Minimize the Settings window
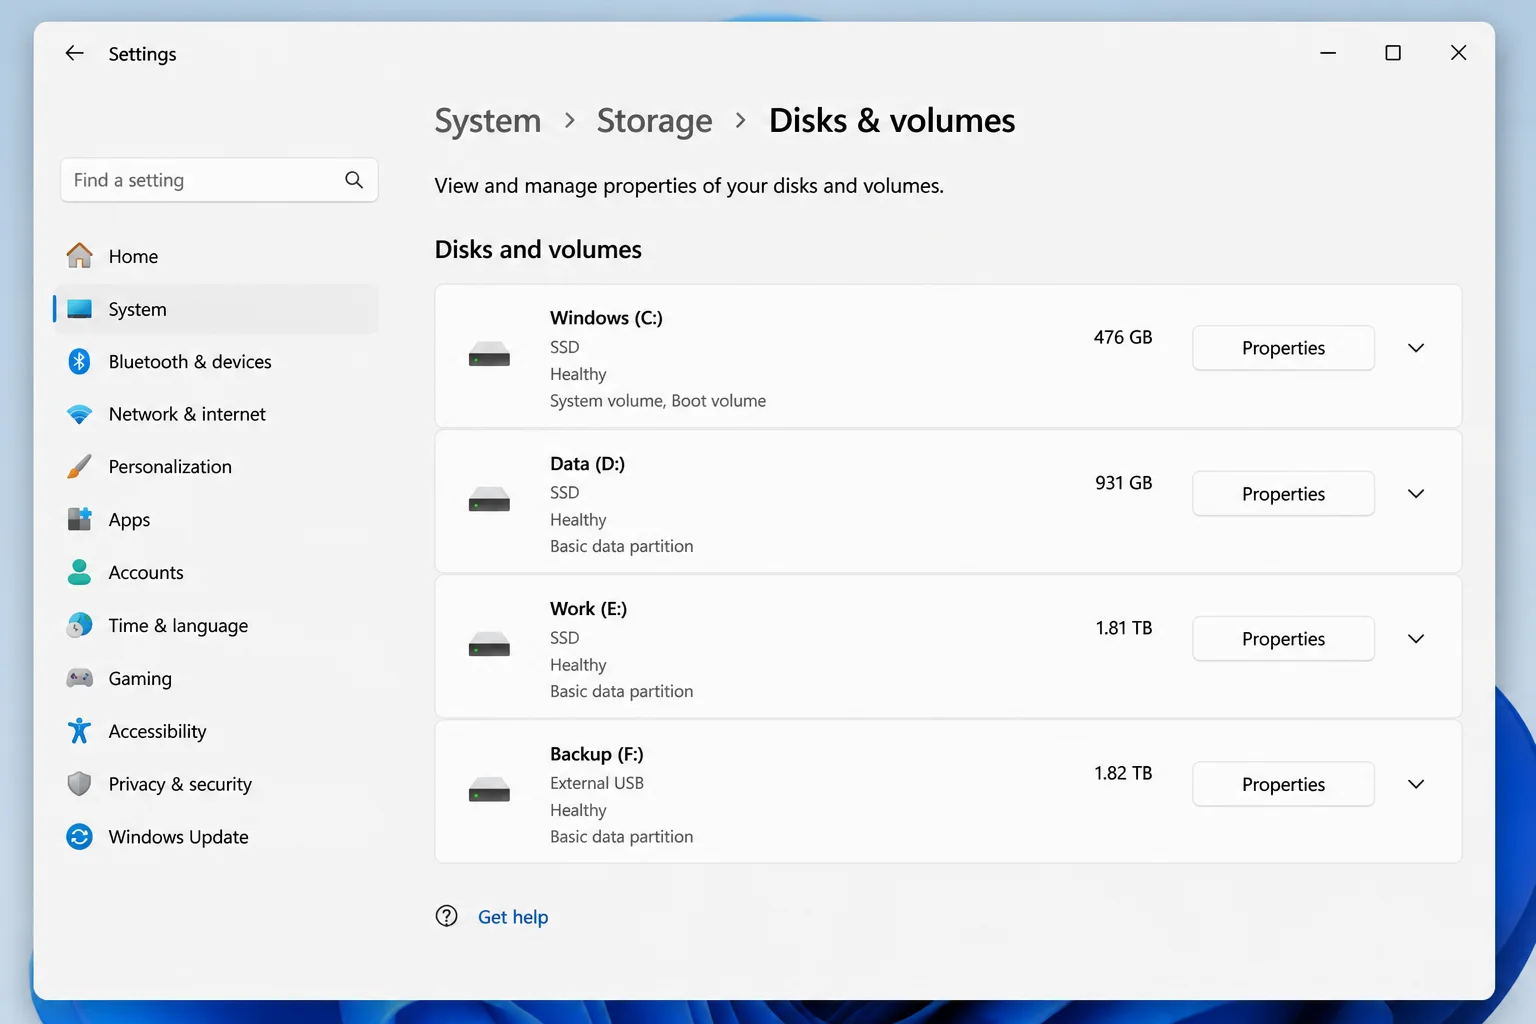The height and width of the screenshot is (1024, 1536). tap(1328, 53)
